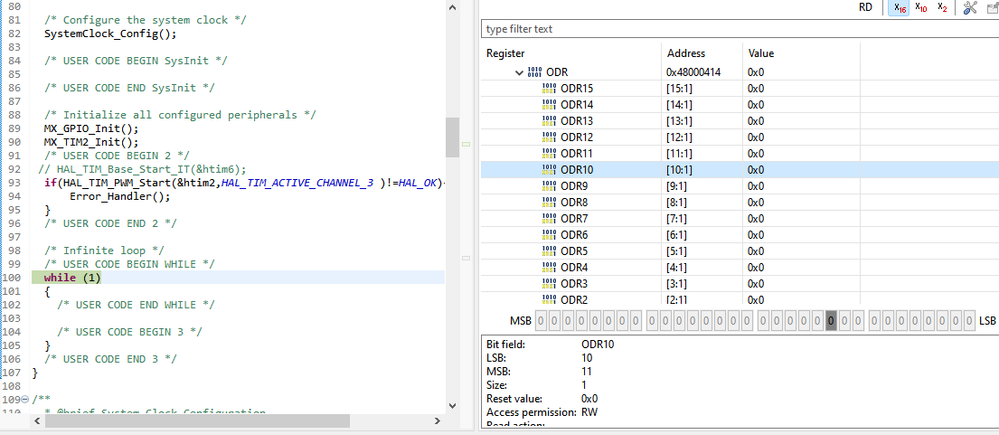The height and width of the screenshot is (435, 999).
Task: Click the [15:1] address cell
Action: tap(679, 89)
